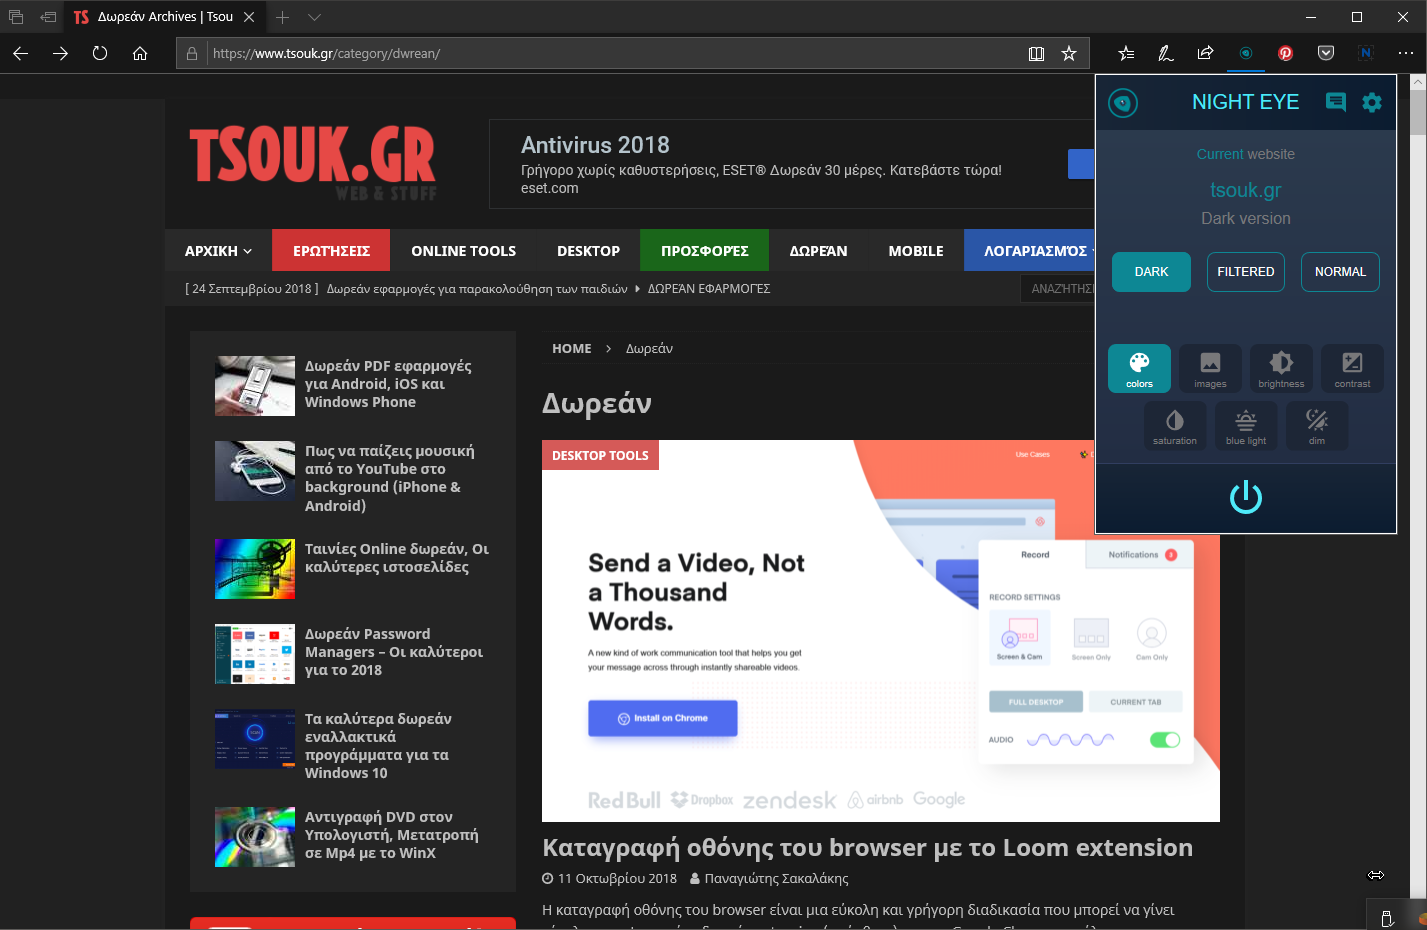Open the browser tab list chevron
The width and height of the screenshot is (1427, 930).
point(315,17)
